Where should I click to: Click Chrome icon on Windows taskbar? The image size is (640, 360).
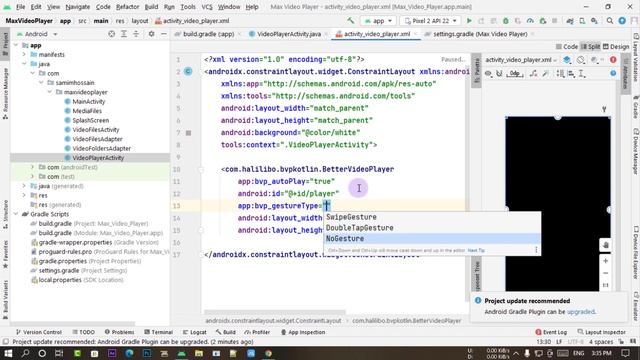pyautogui.click(x=268, y=353)
